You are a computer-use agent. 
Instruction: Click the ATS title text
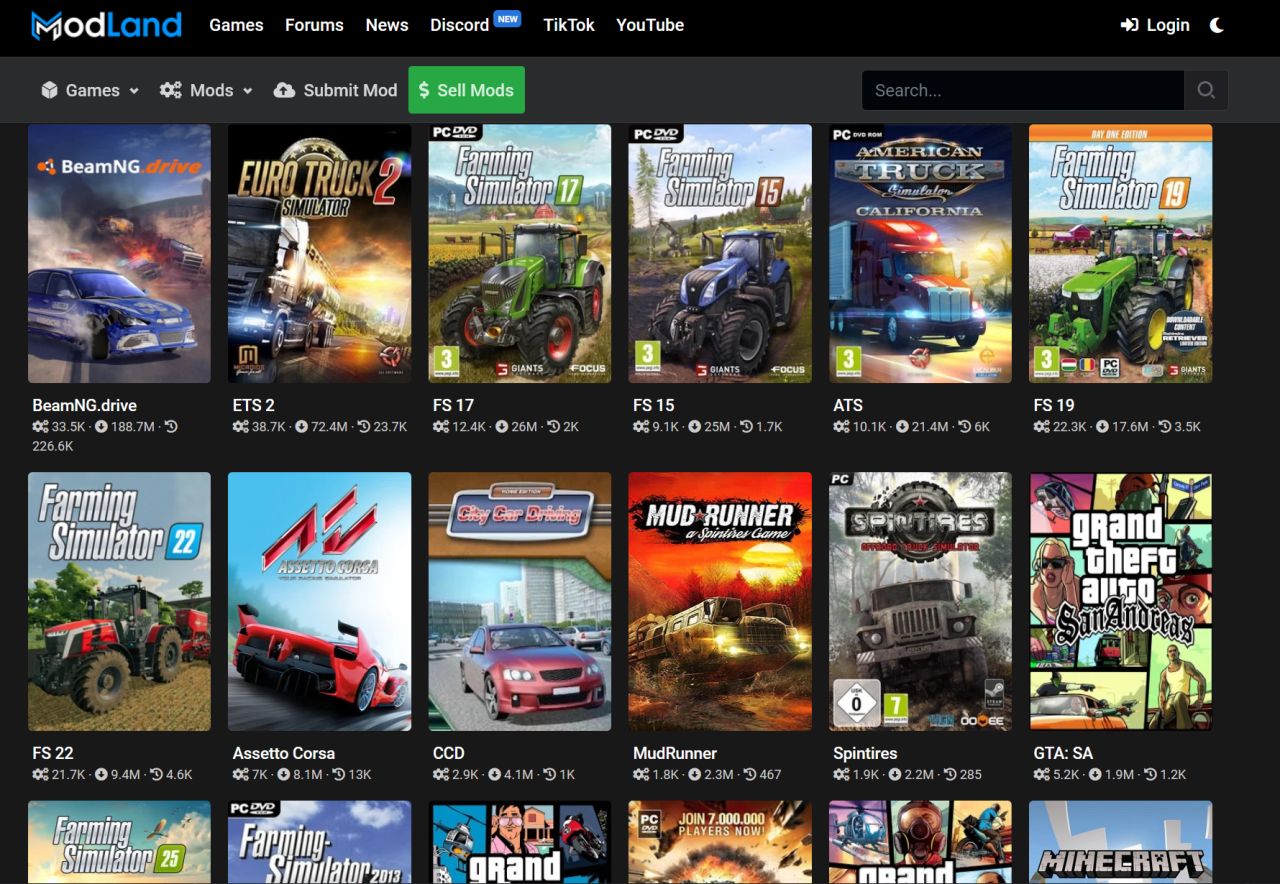coord(848,405)
